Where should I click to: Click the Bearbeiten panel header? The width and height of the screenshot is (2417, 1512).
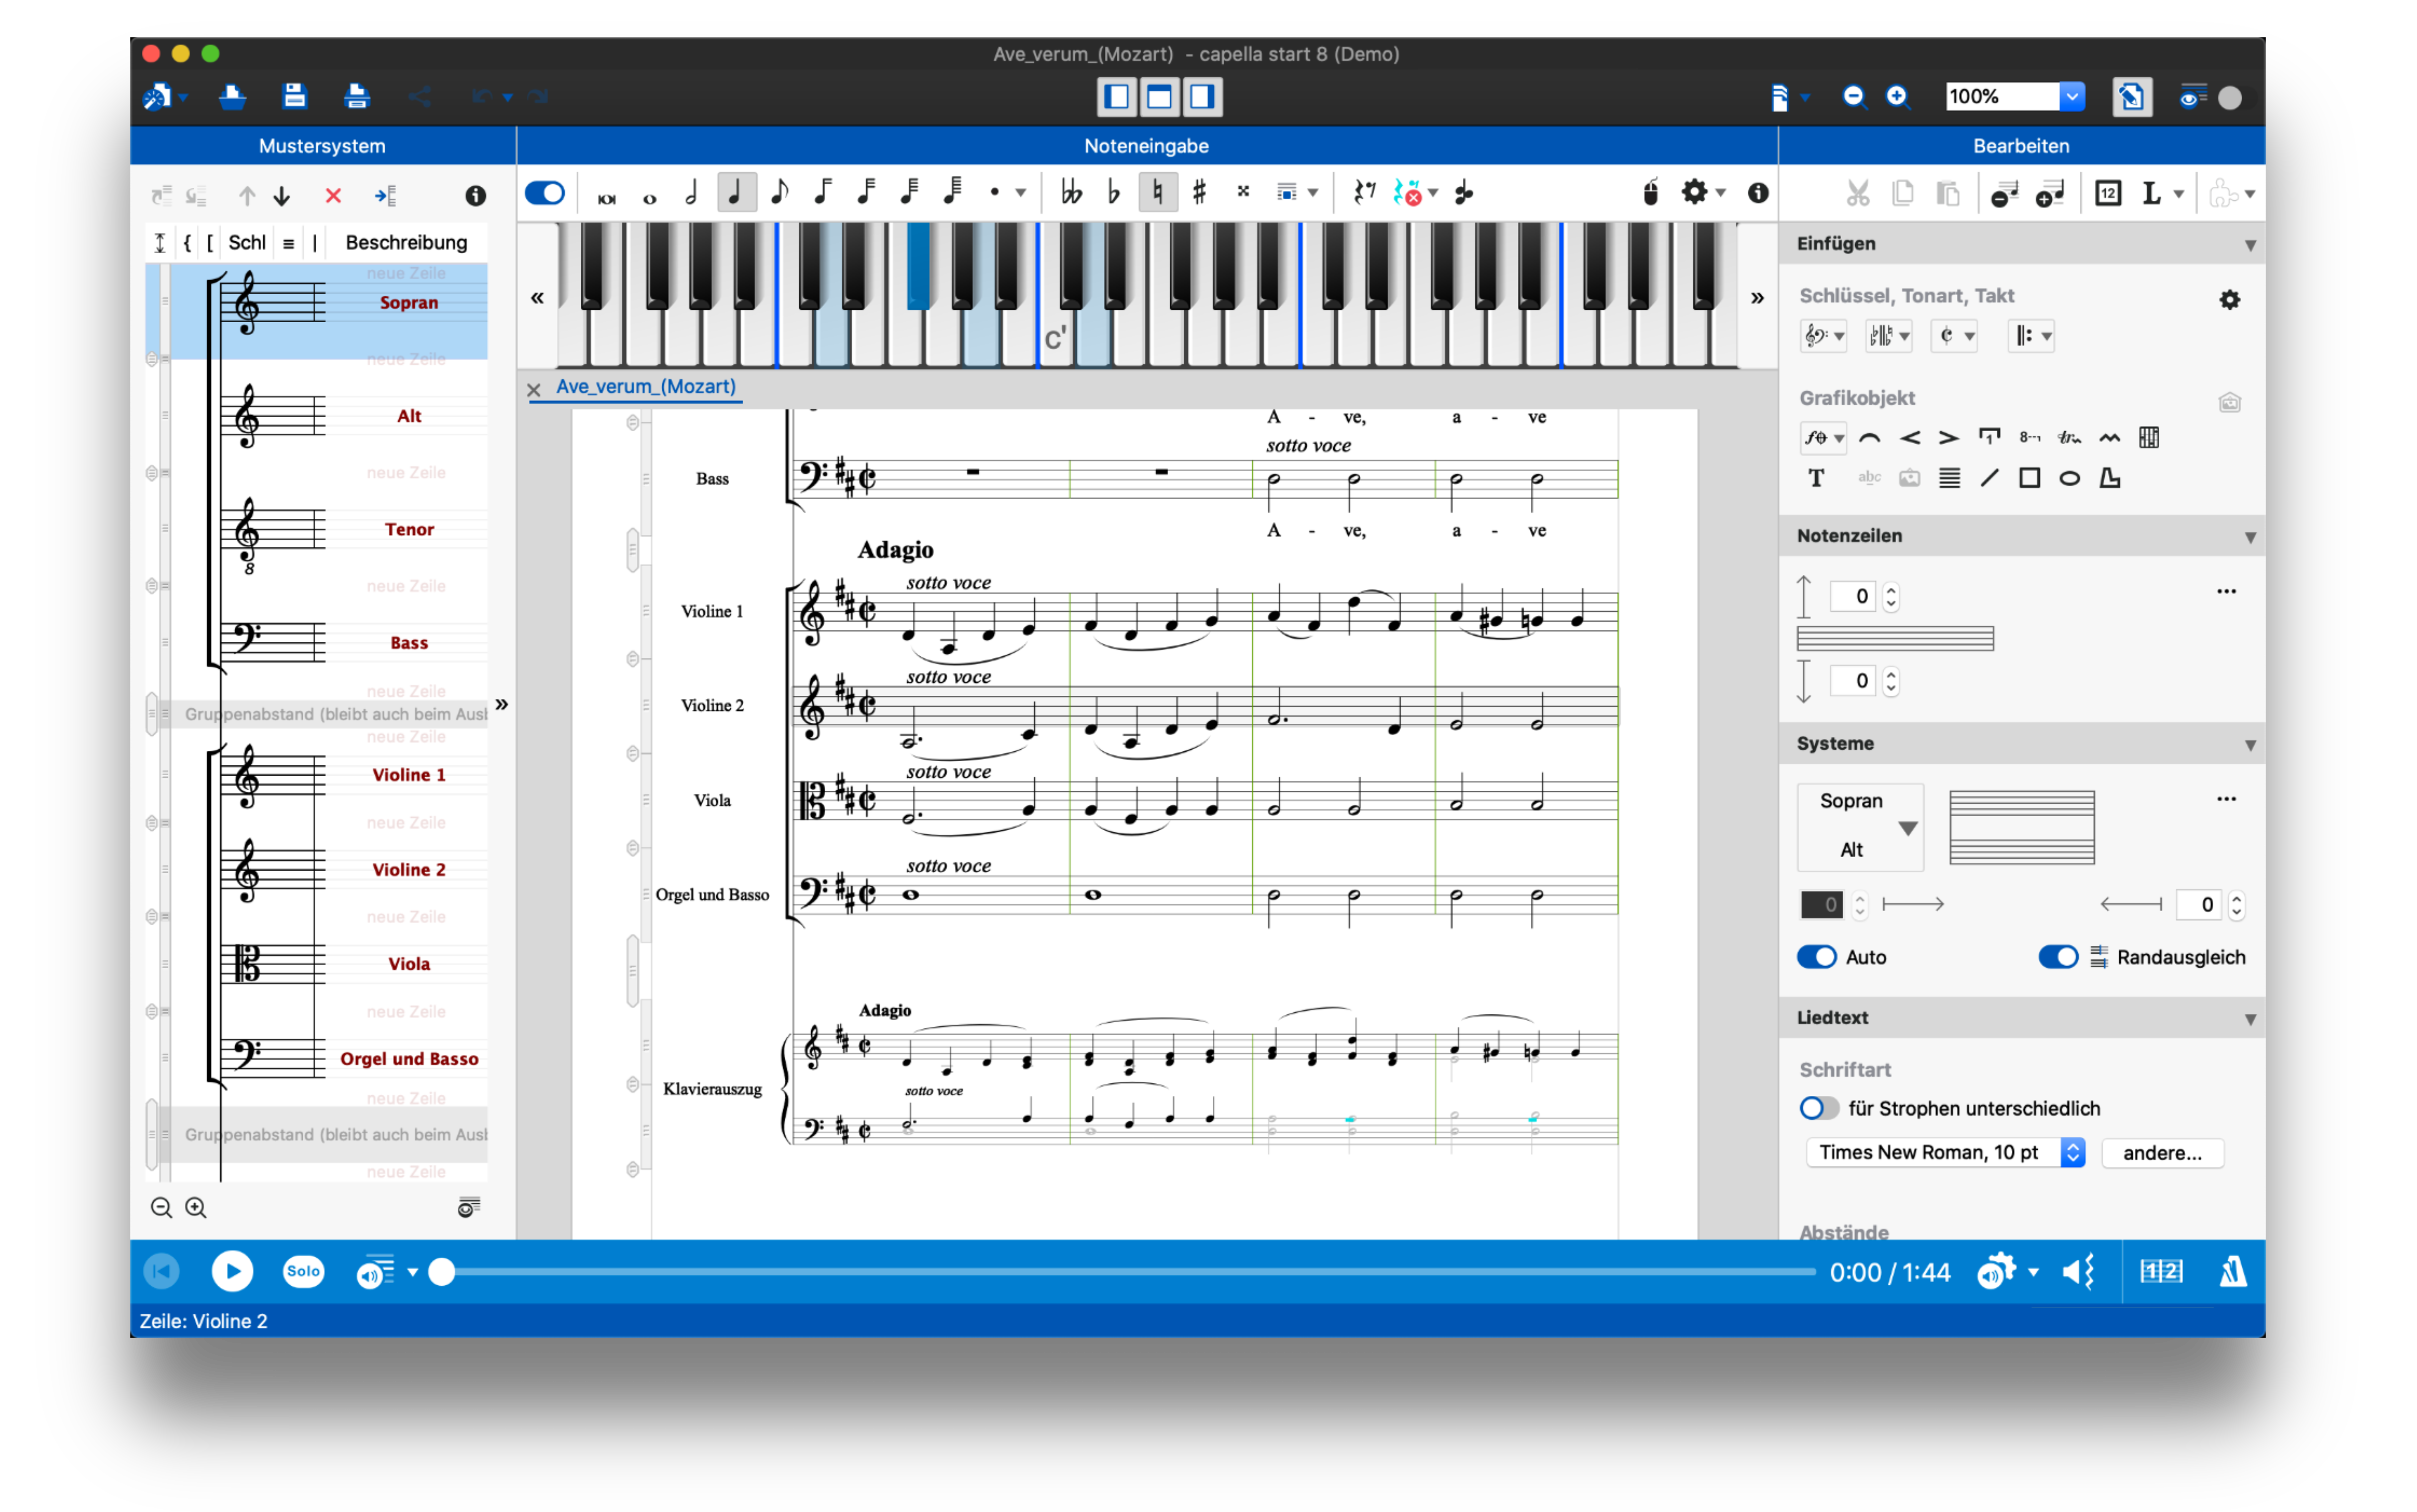pos(2021,146)
